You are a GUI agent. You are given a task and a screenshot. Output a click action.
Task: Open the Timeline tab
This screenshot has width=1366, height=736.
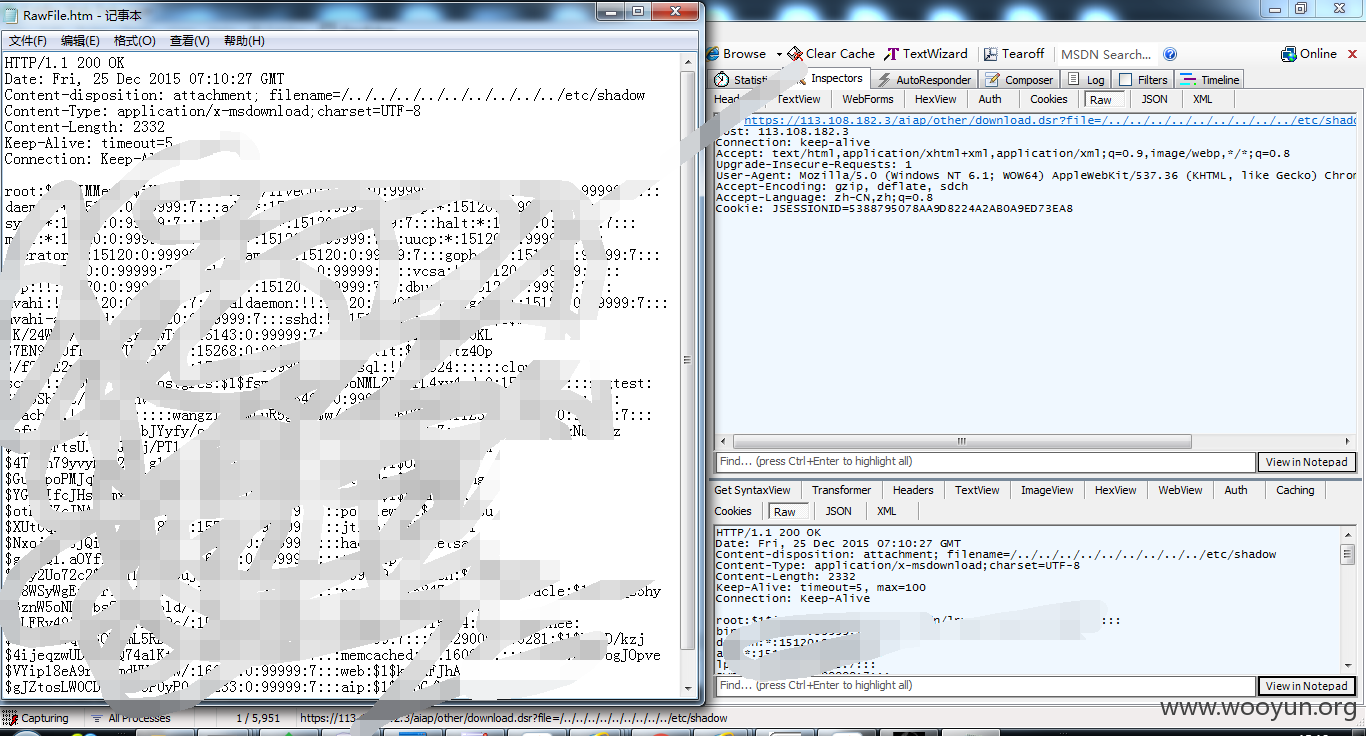pyautogui.click(x=1209, y=80)
